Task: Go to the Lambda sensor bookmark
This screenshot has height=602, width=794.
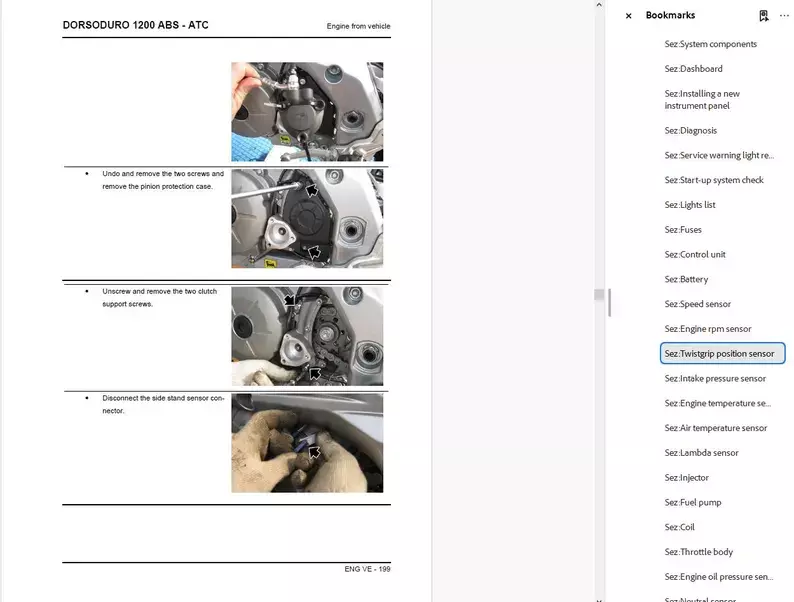Action: pyautogui.click(x=701, y=453)
